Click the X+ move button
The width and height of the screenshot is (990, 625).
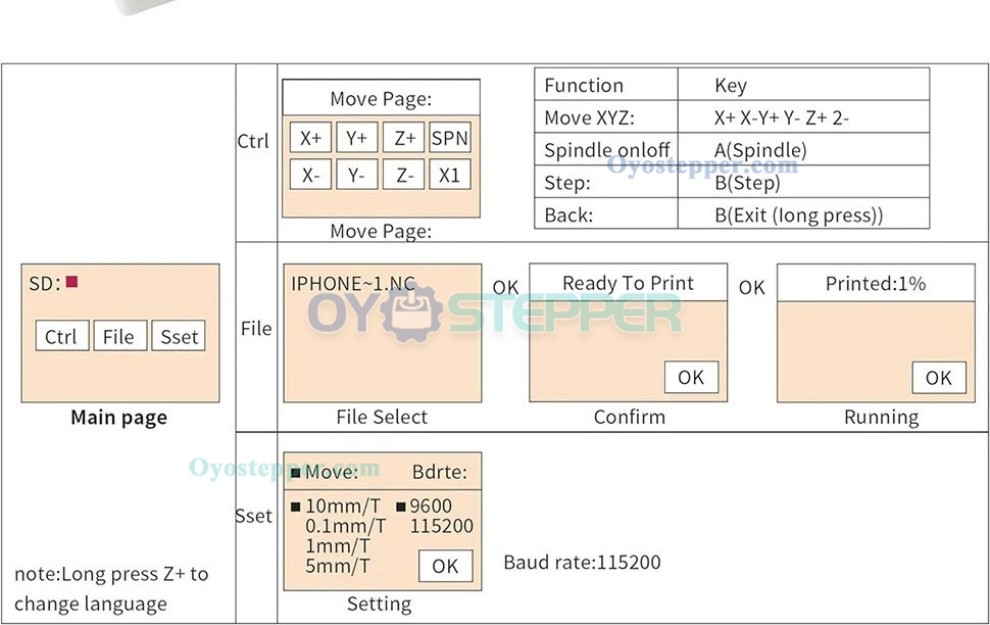(x=311, y=138)
